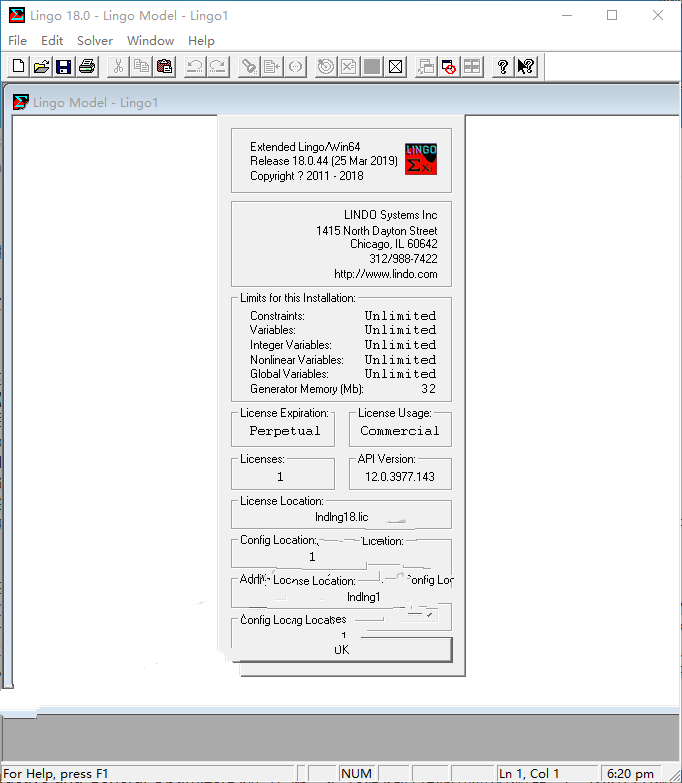The height and width of the screenshot is (783, 682).
Task: Click the Redo toolbar icon
Action: click(218, 66)
